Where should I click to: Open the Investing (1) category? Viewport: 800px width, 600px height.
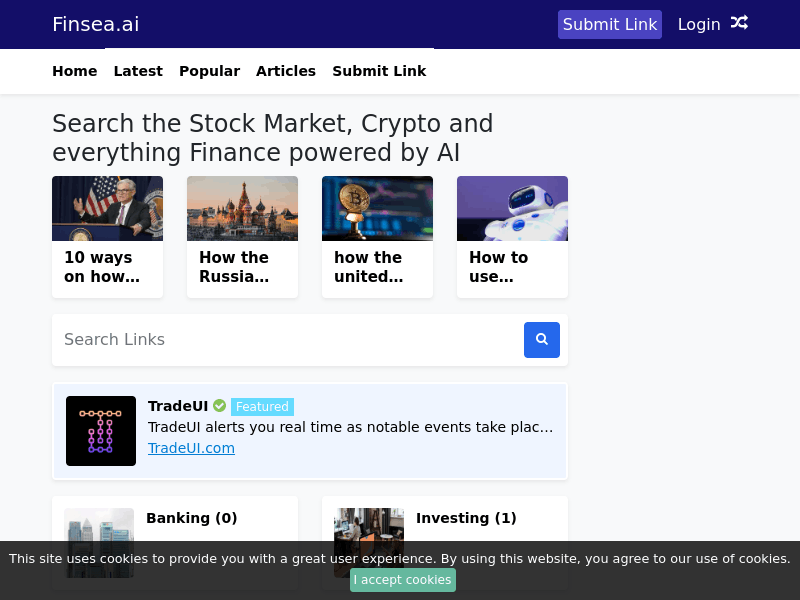coord(466,518)
